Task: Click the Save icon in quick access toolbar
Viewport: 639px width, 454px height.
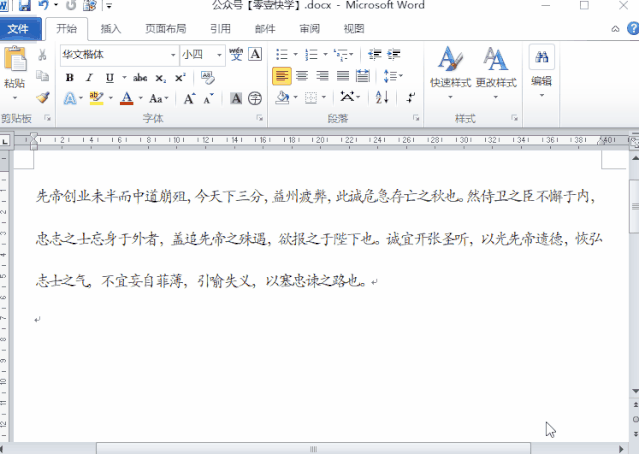Action: [27, 6]
